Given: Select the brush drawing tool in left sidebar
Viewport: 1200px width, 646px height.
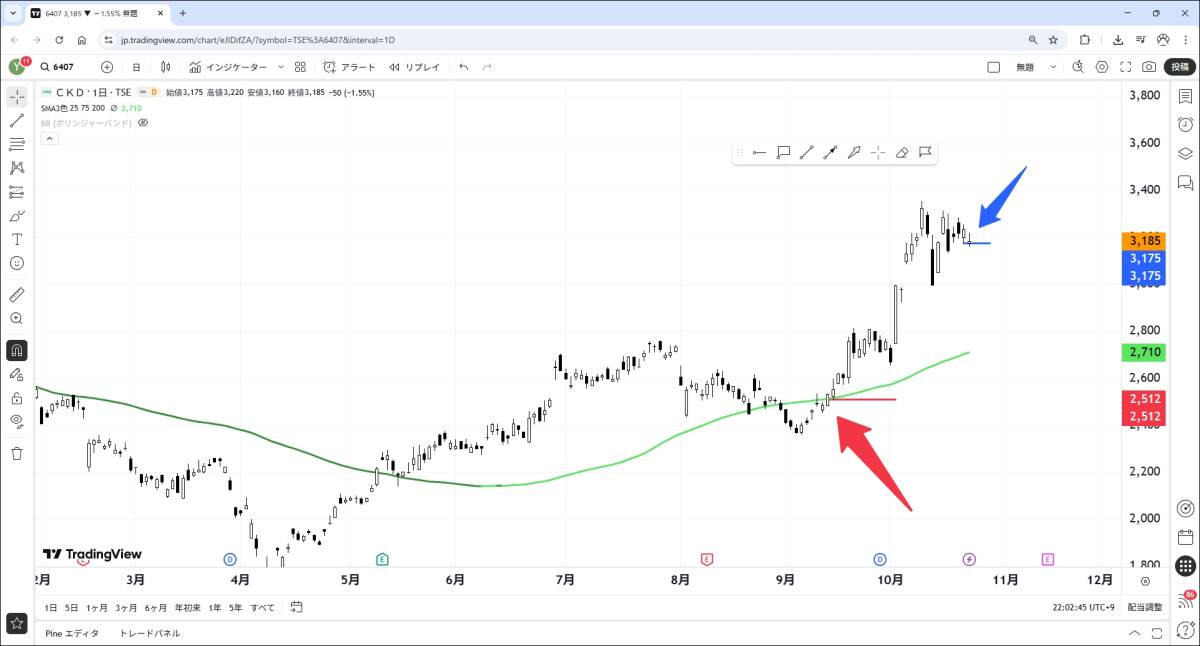Looking at the screenshot, I should (x=17, y=216).
